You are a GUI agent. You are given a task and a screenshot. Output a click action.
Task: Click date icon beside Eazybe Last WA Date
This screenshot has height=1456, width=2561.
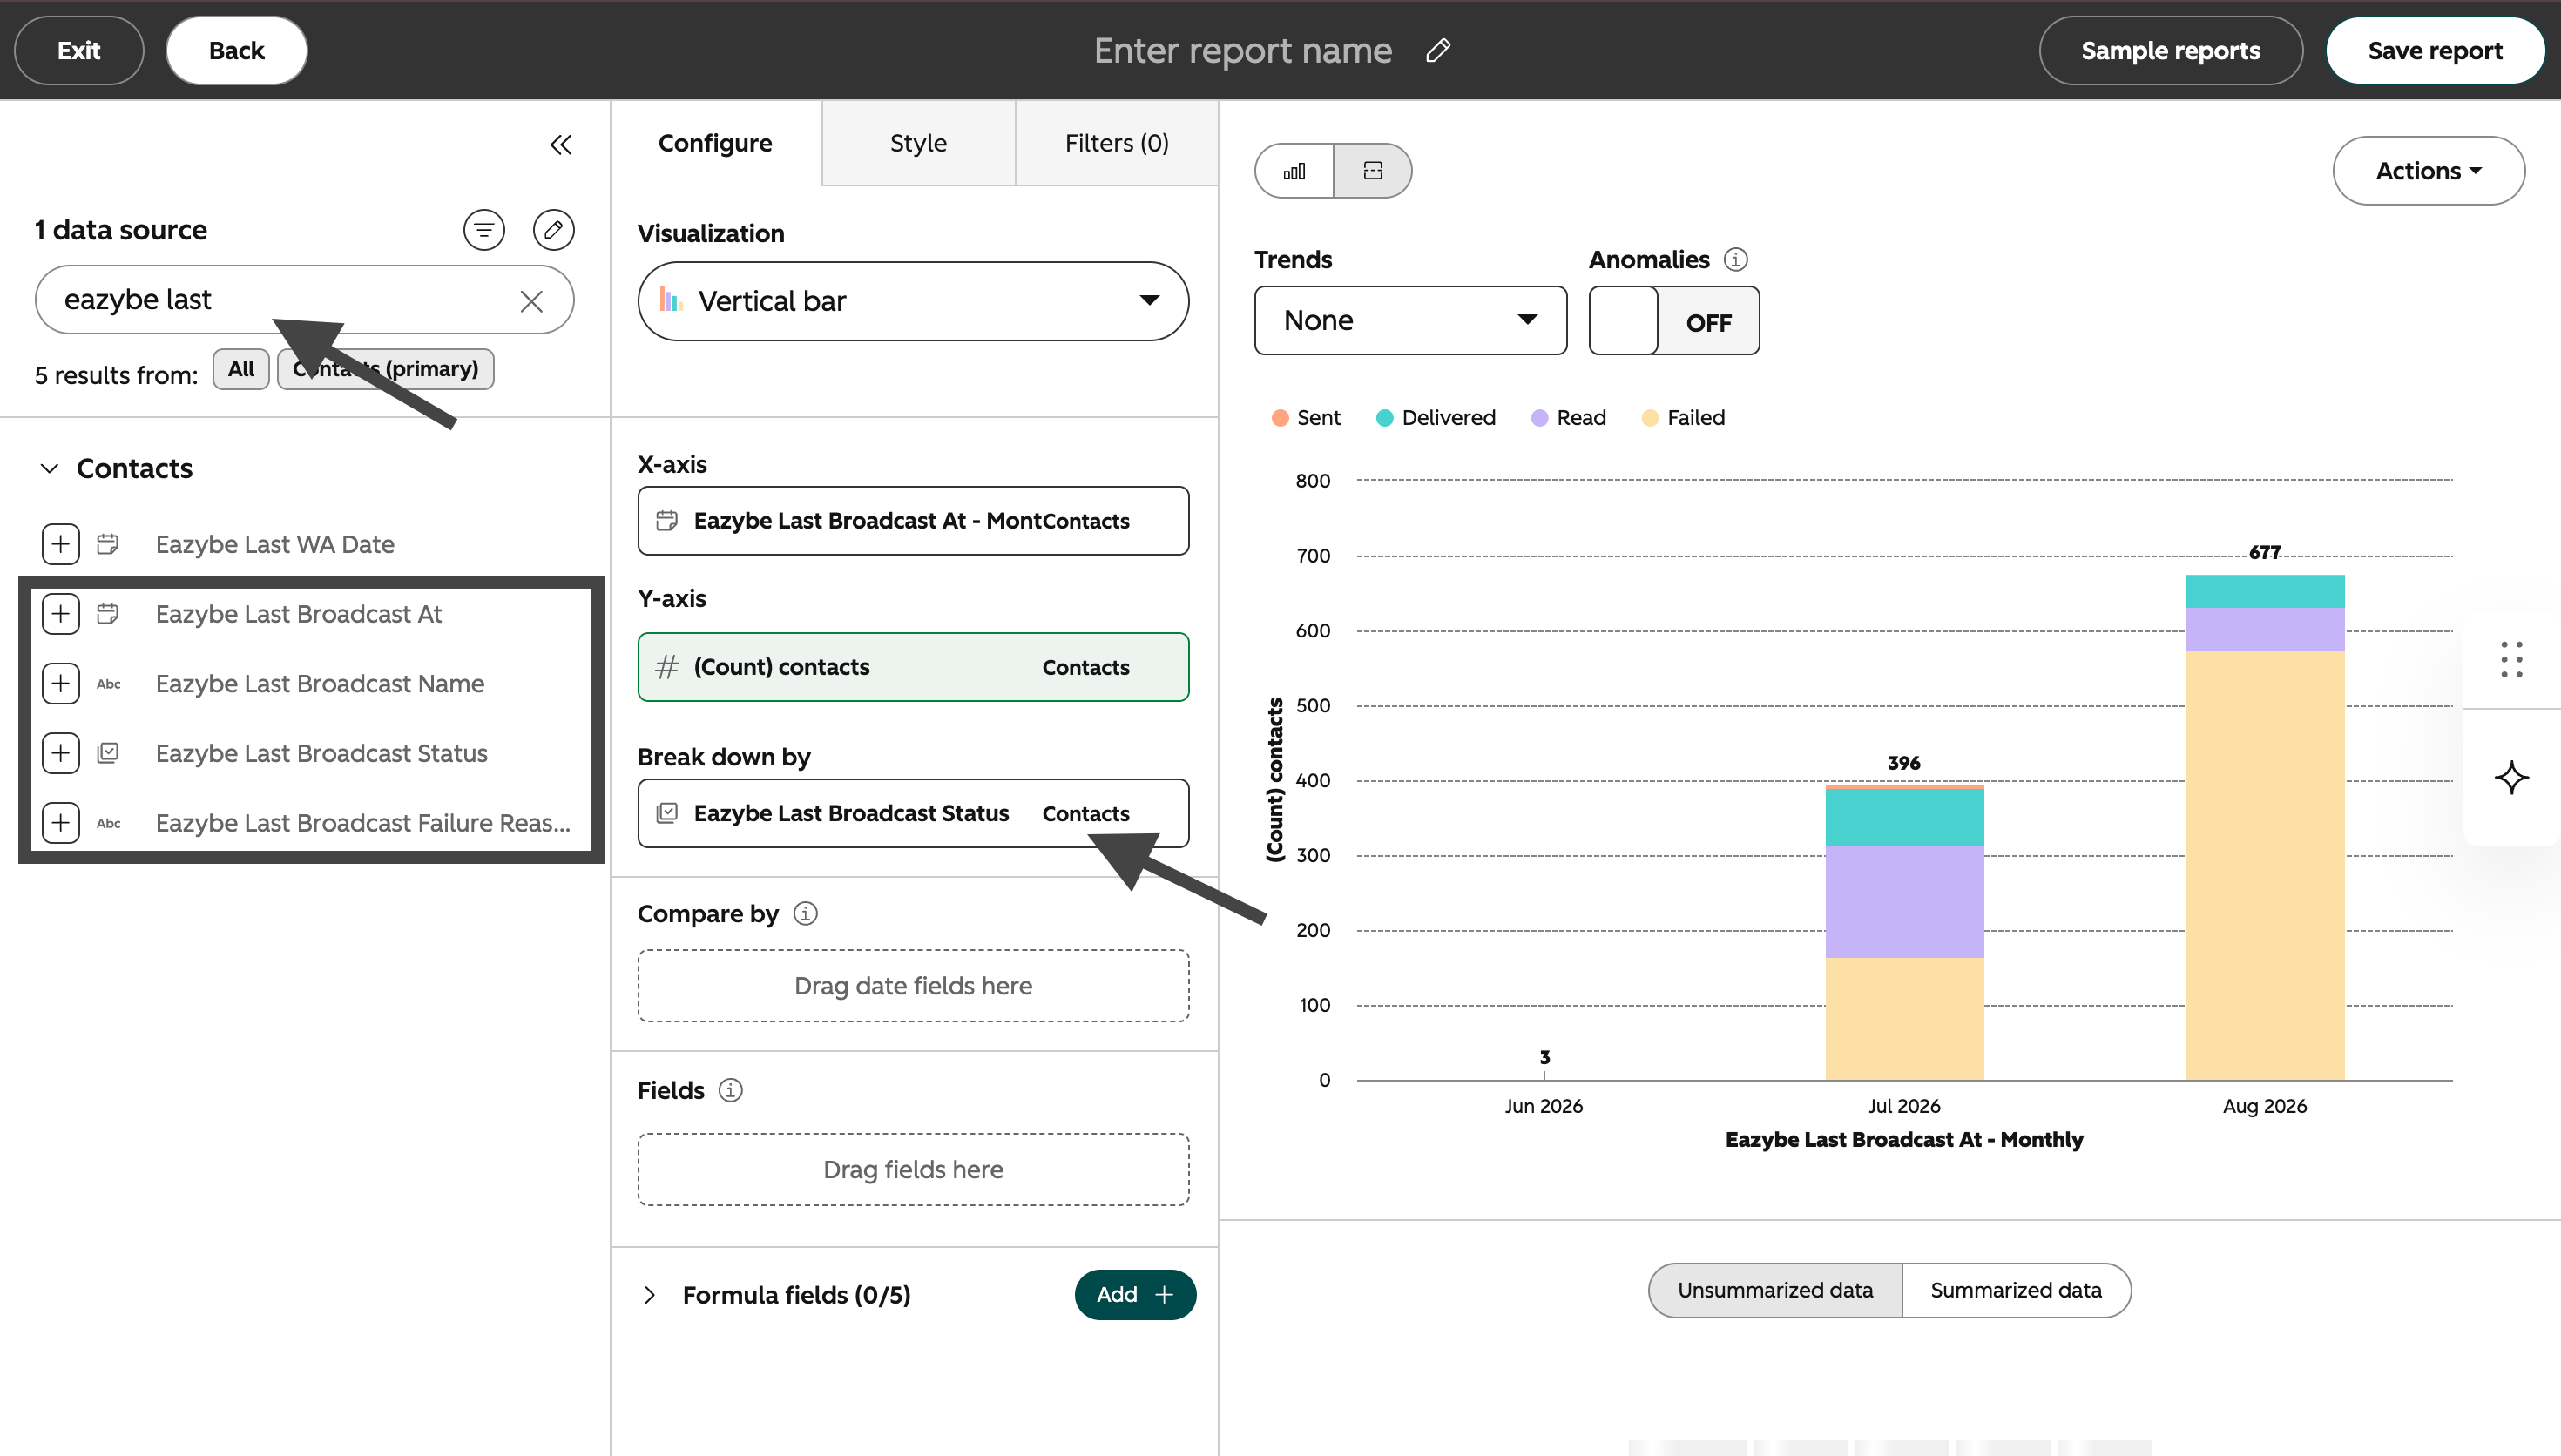108,544
